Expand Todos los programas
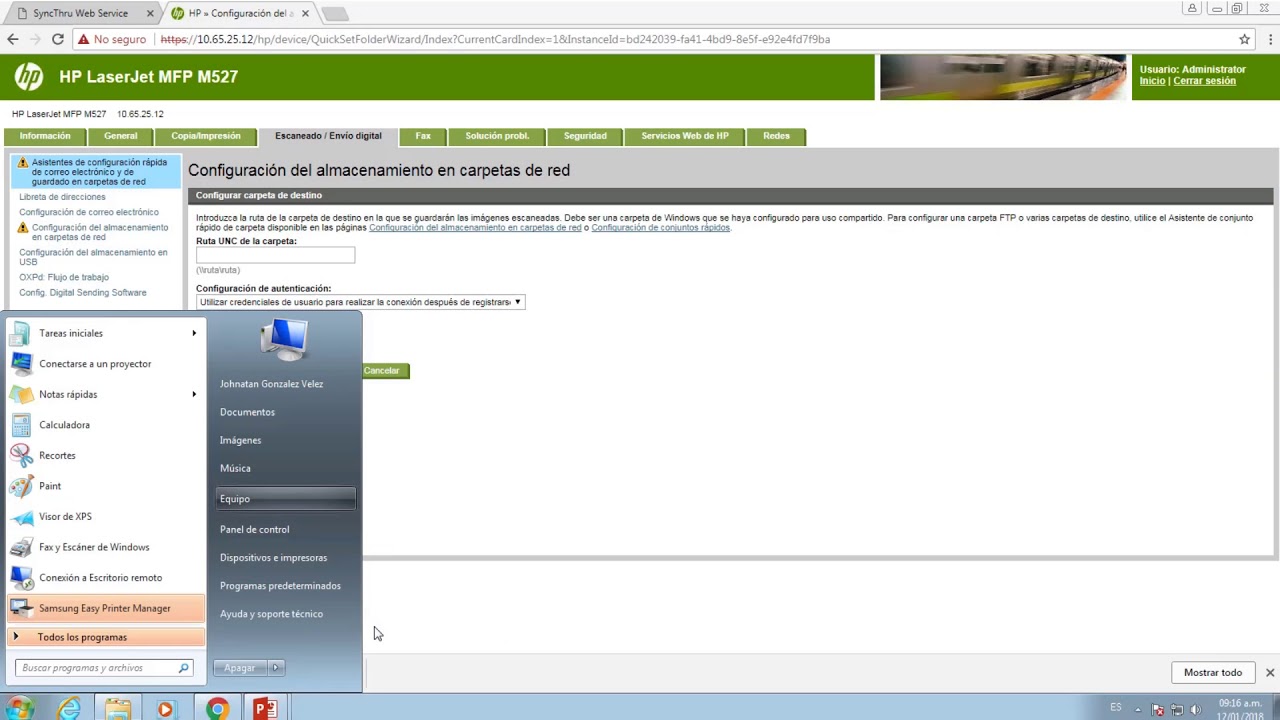1280x720 pixels. [105, 637]
